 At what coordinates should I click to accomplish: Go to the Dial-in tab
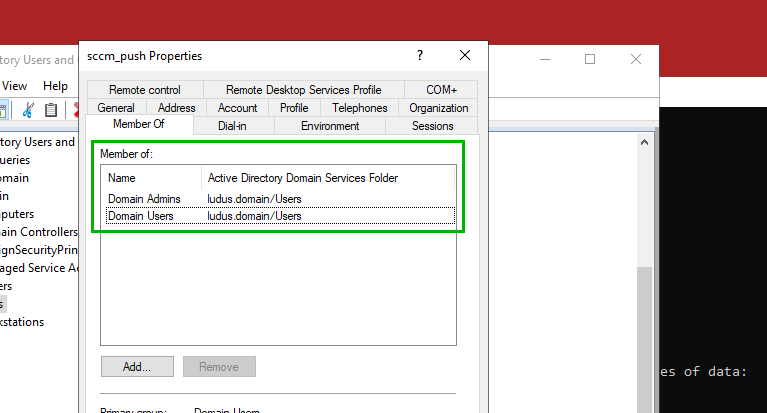point(232,126)
